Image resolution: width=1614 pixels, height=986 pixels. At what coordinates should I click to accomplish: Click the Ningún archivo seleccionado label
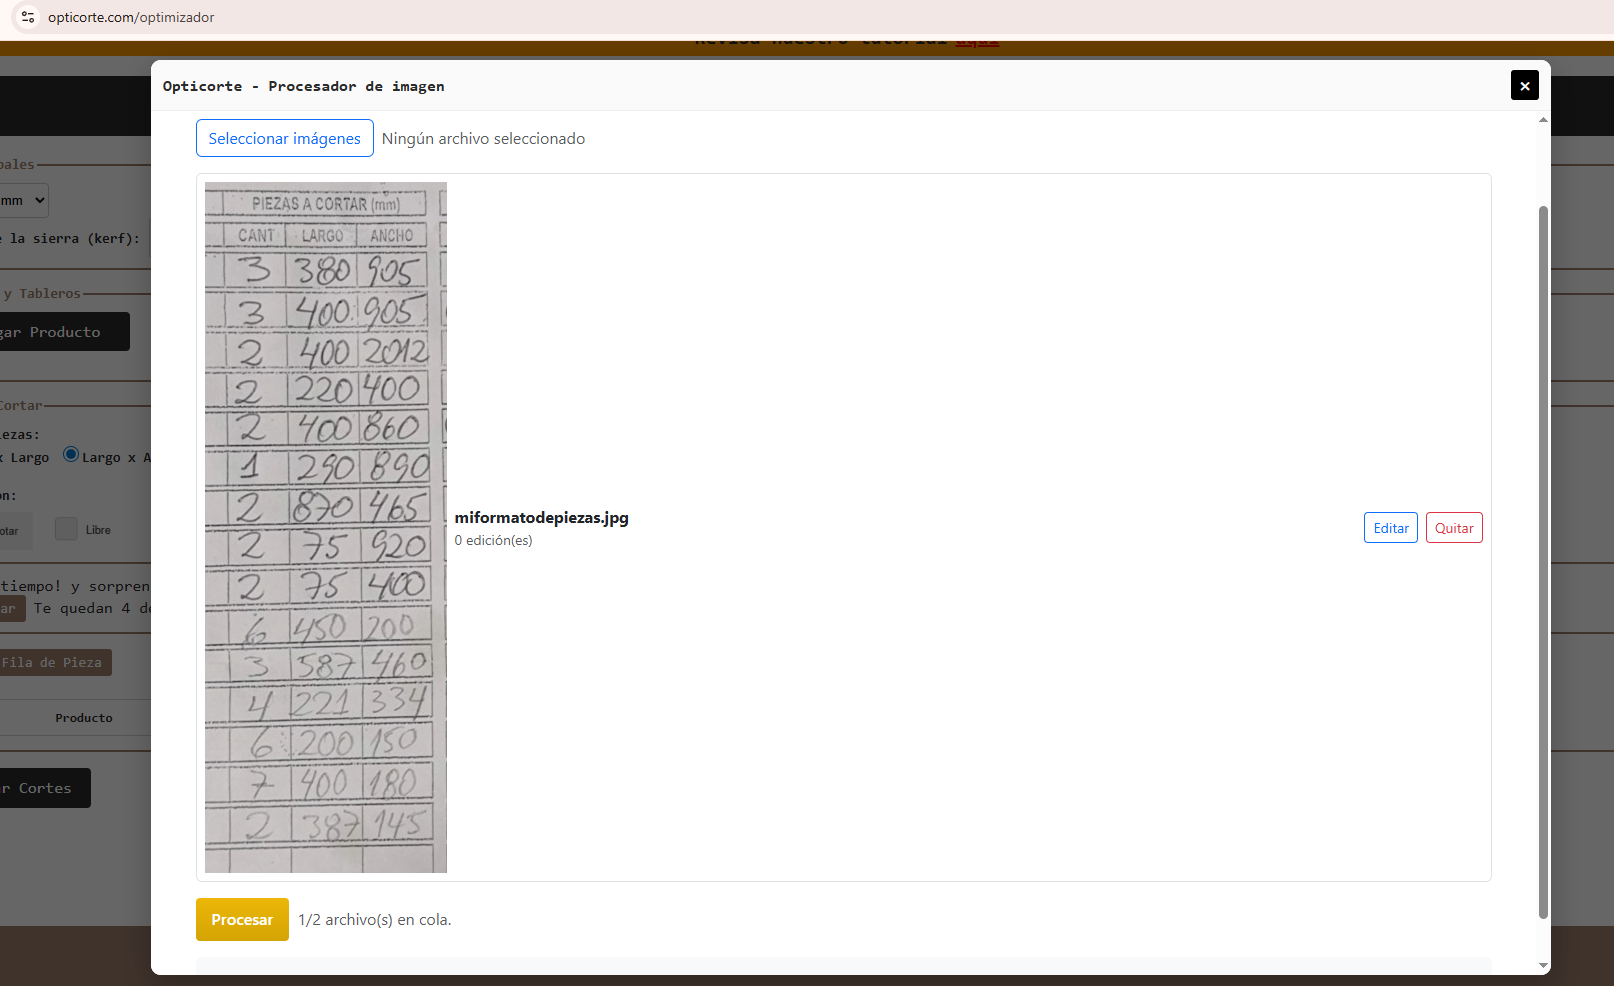pyautogui.click(x=483, y=139)
